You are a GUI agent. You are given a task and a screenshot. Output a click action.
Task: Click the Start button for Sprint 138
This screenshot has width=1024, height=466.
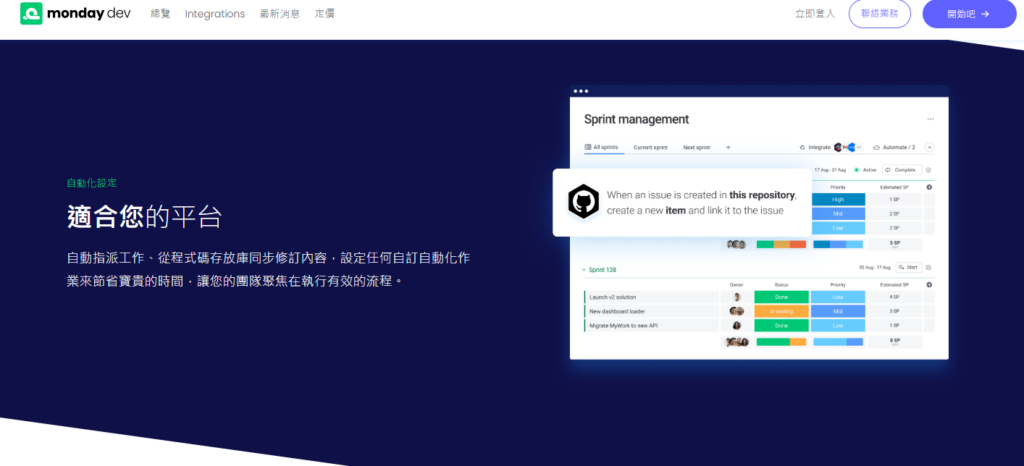pos(908,267)
